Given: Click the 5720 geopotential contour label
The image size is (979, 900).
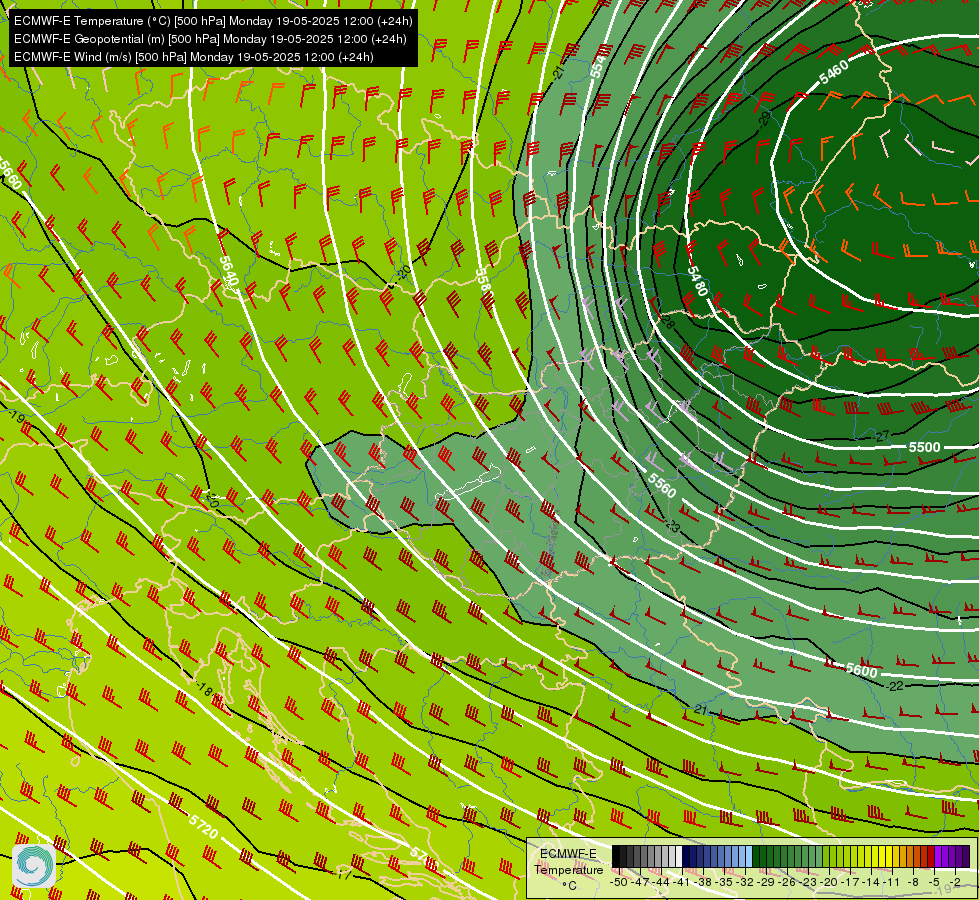Looking at the screenshot, I should coord(204,826).
